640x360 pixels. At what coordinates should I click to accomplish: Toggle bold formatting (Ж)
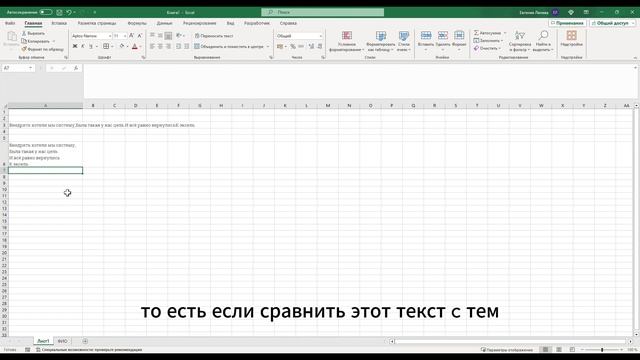point(75,47)
